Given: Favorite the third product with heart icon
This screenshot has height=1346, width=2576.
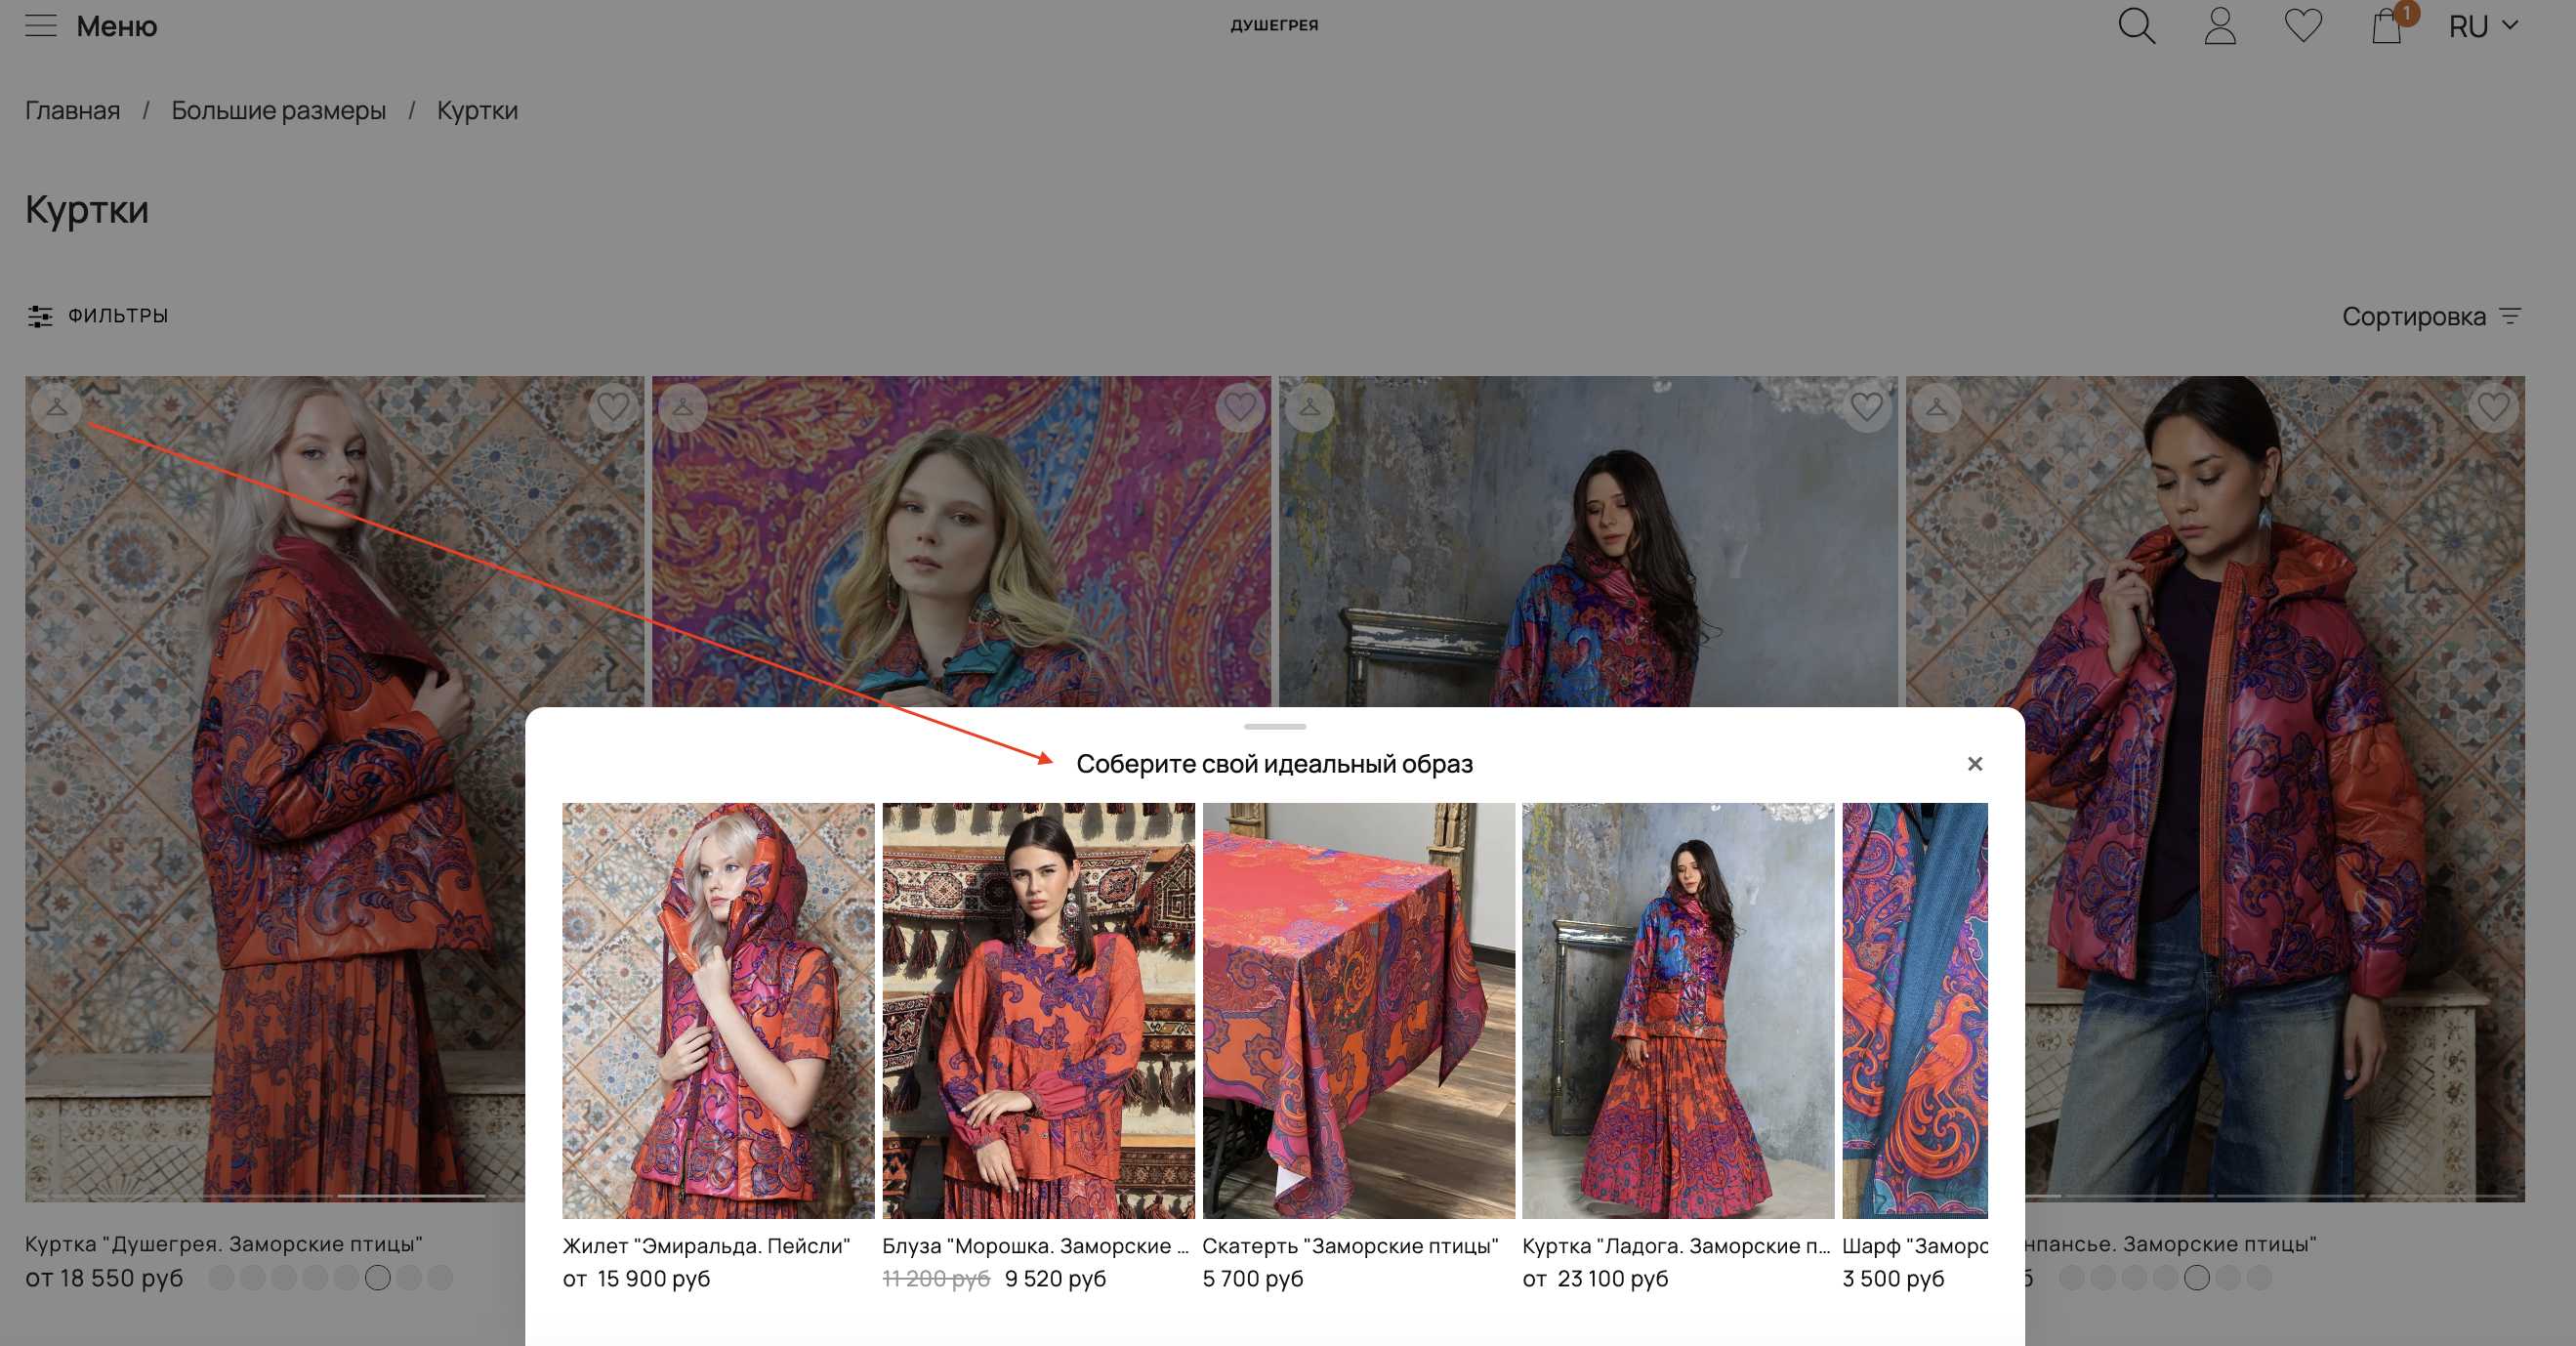Looking at the screenshot, I should point(1866,407).
